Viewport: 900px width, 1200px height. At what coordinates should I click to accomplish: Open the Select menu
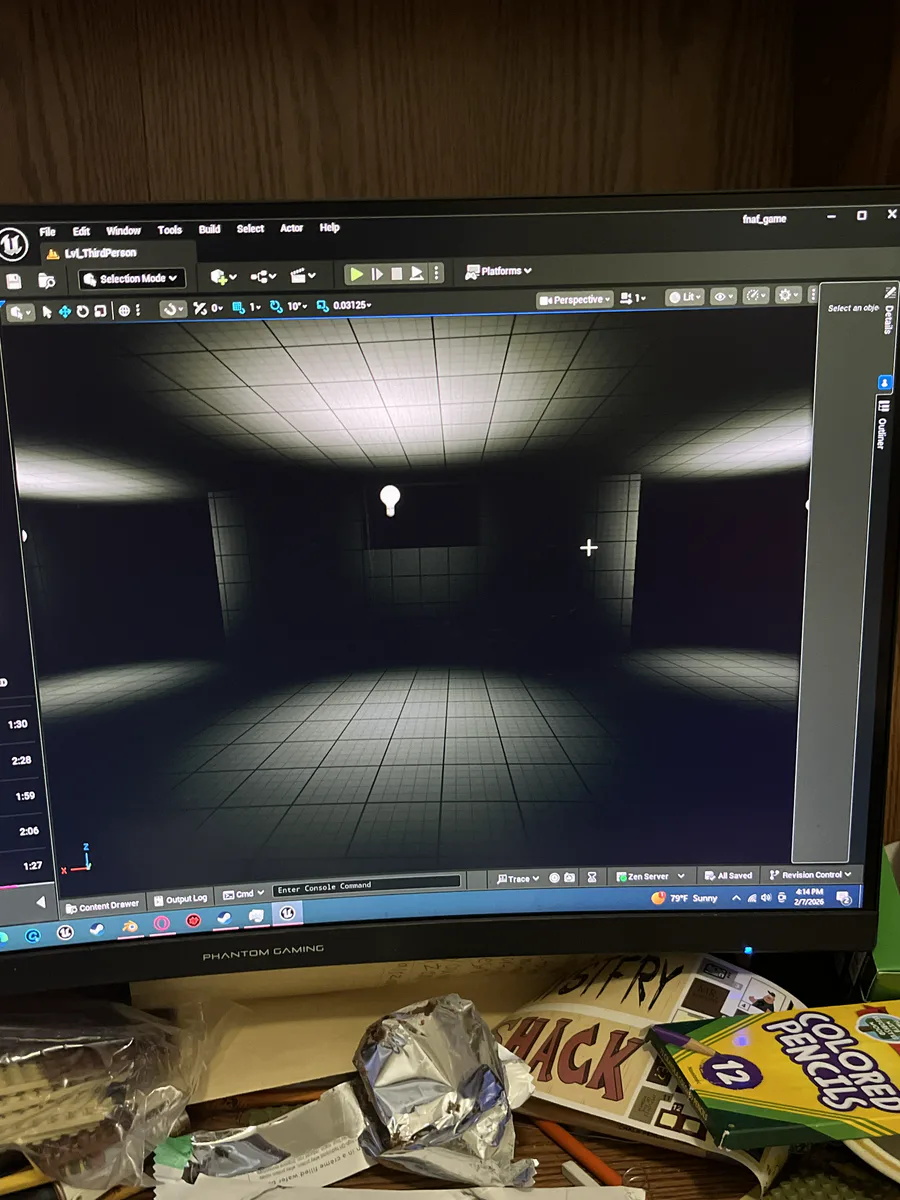tap(250, 229)
